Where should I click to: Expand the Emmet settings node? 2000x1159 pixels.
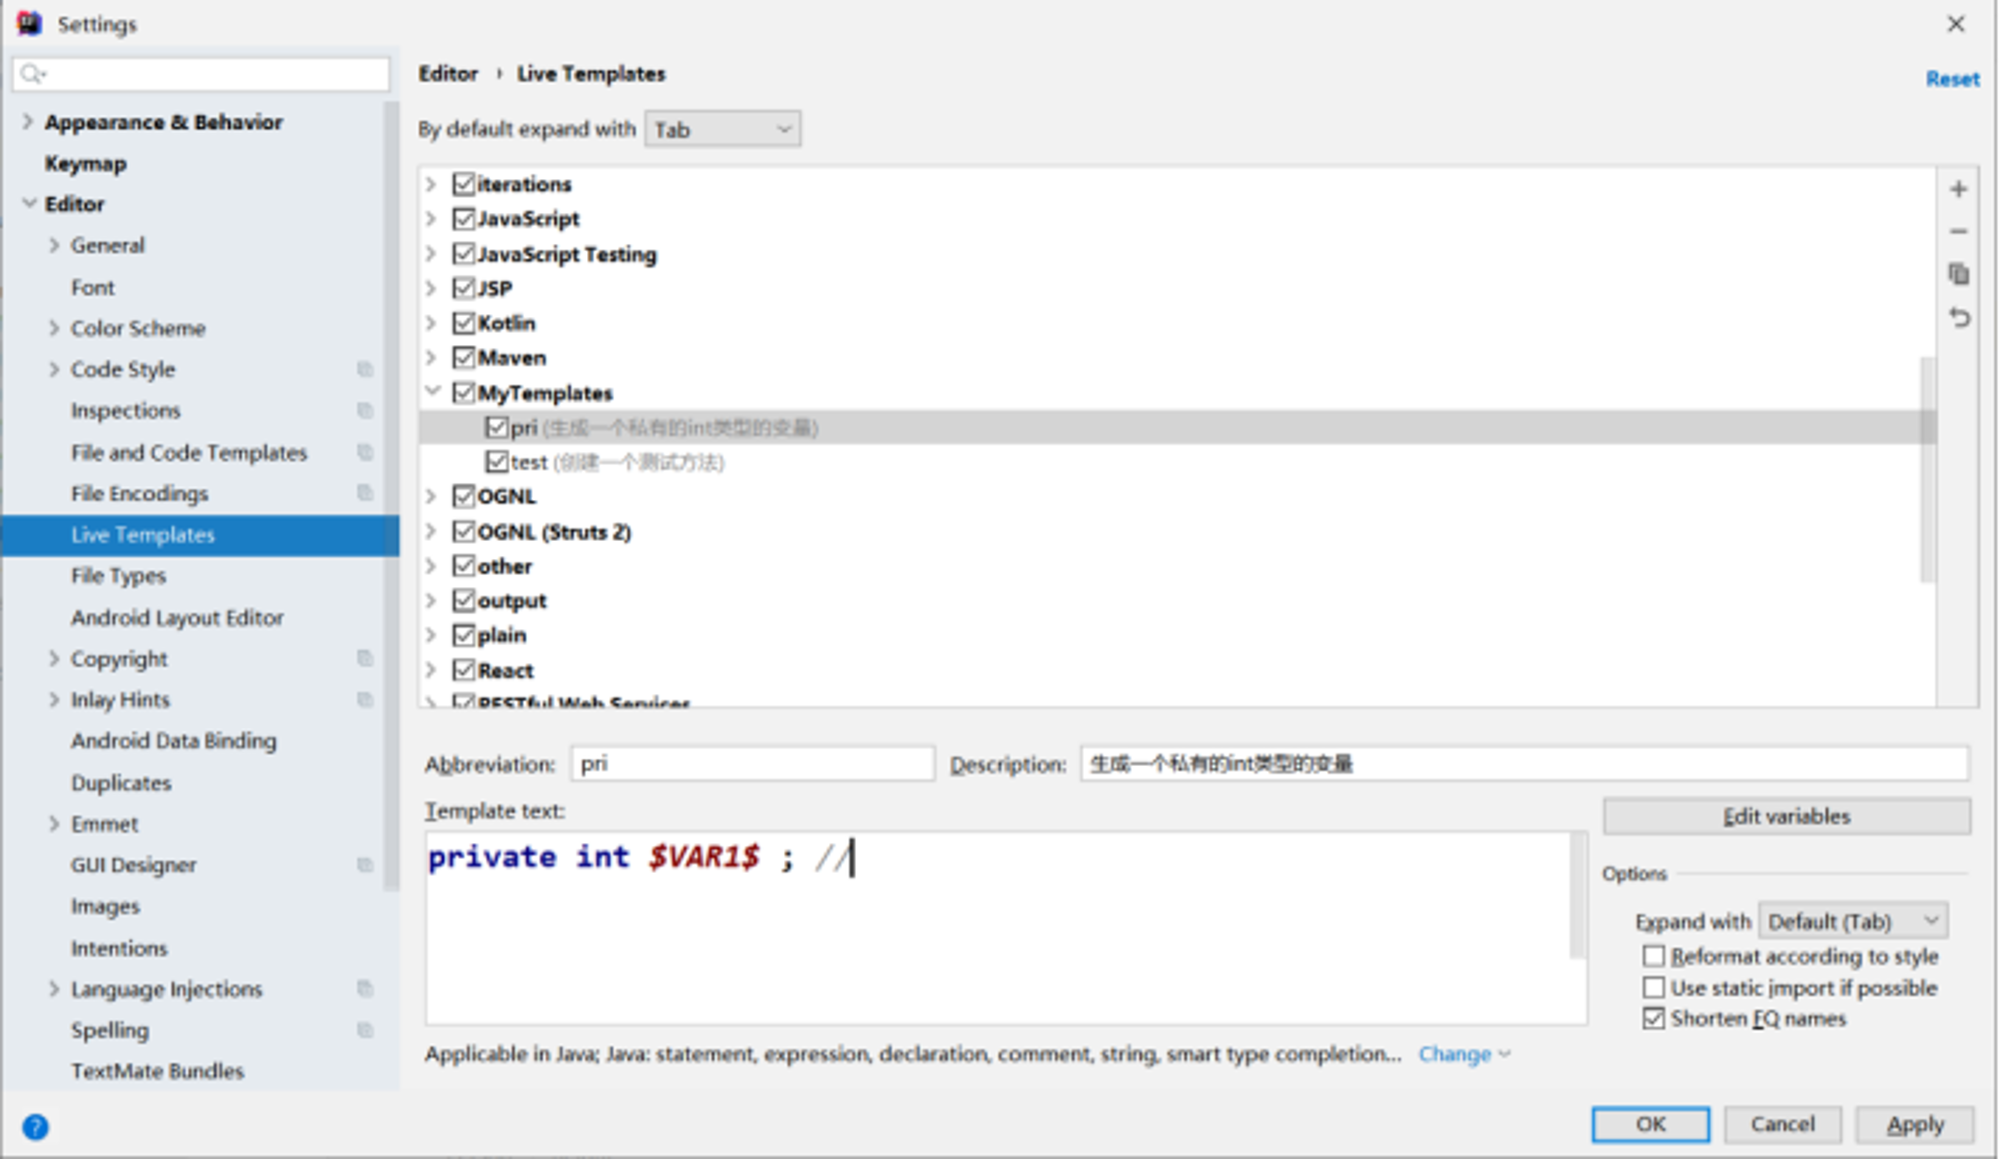click(x=54, y=824)
